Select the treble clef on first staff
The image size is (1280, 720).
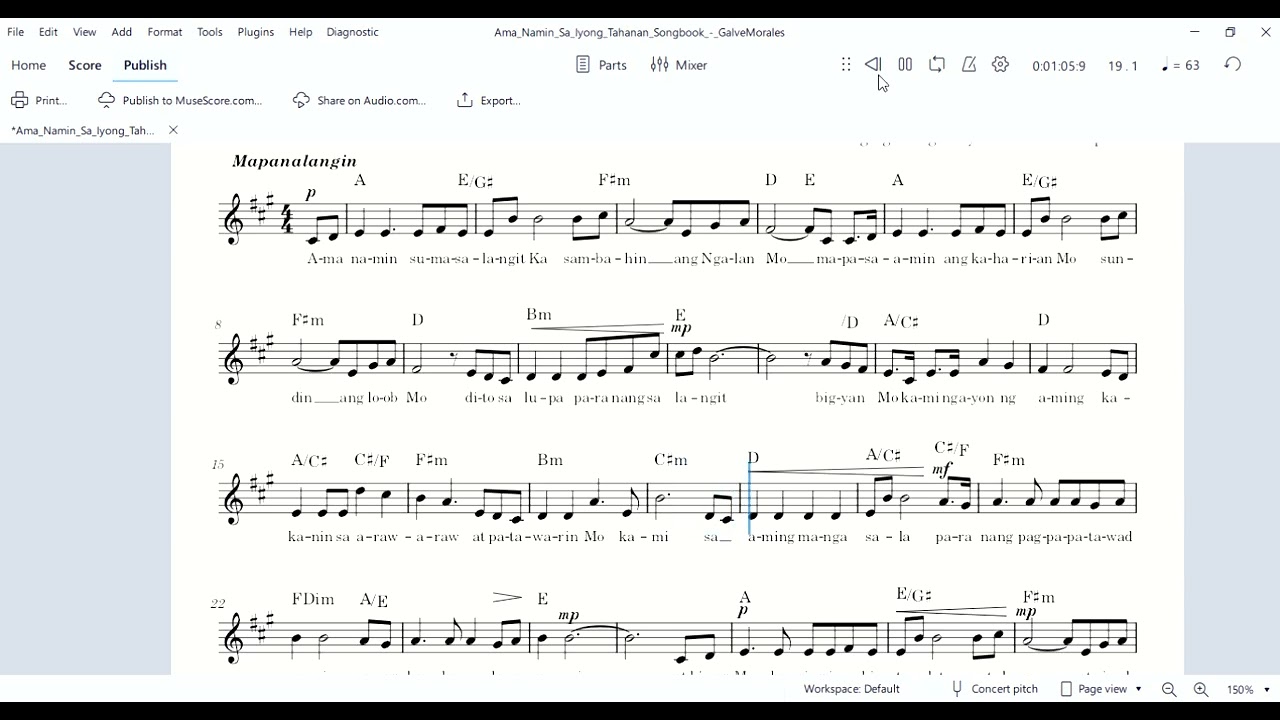(236, 218)
